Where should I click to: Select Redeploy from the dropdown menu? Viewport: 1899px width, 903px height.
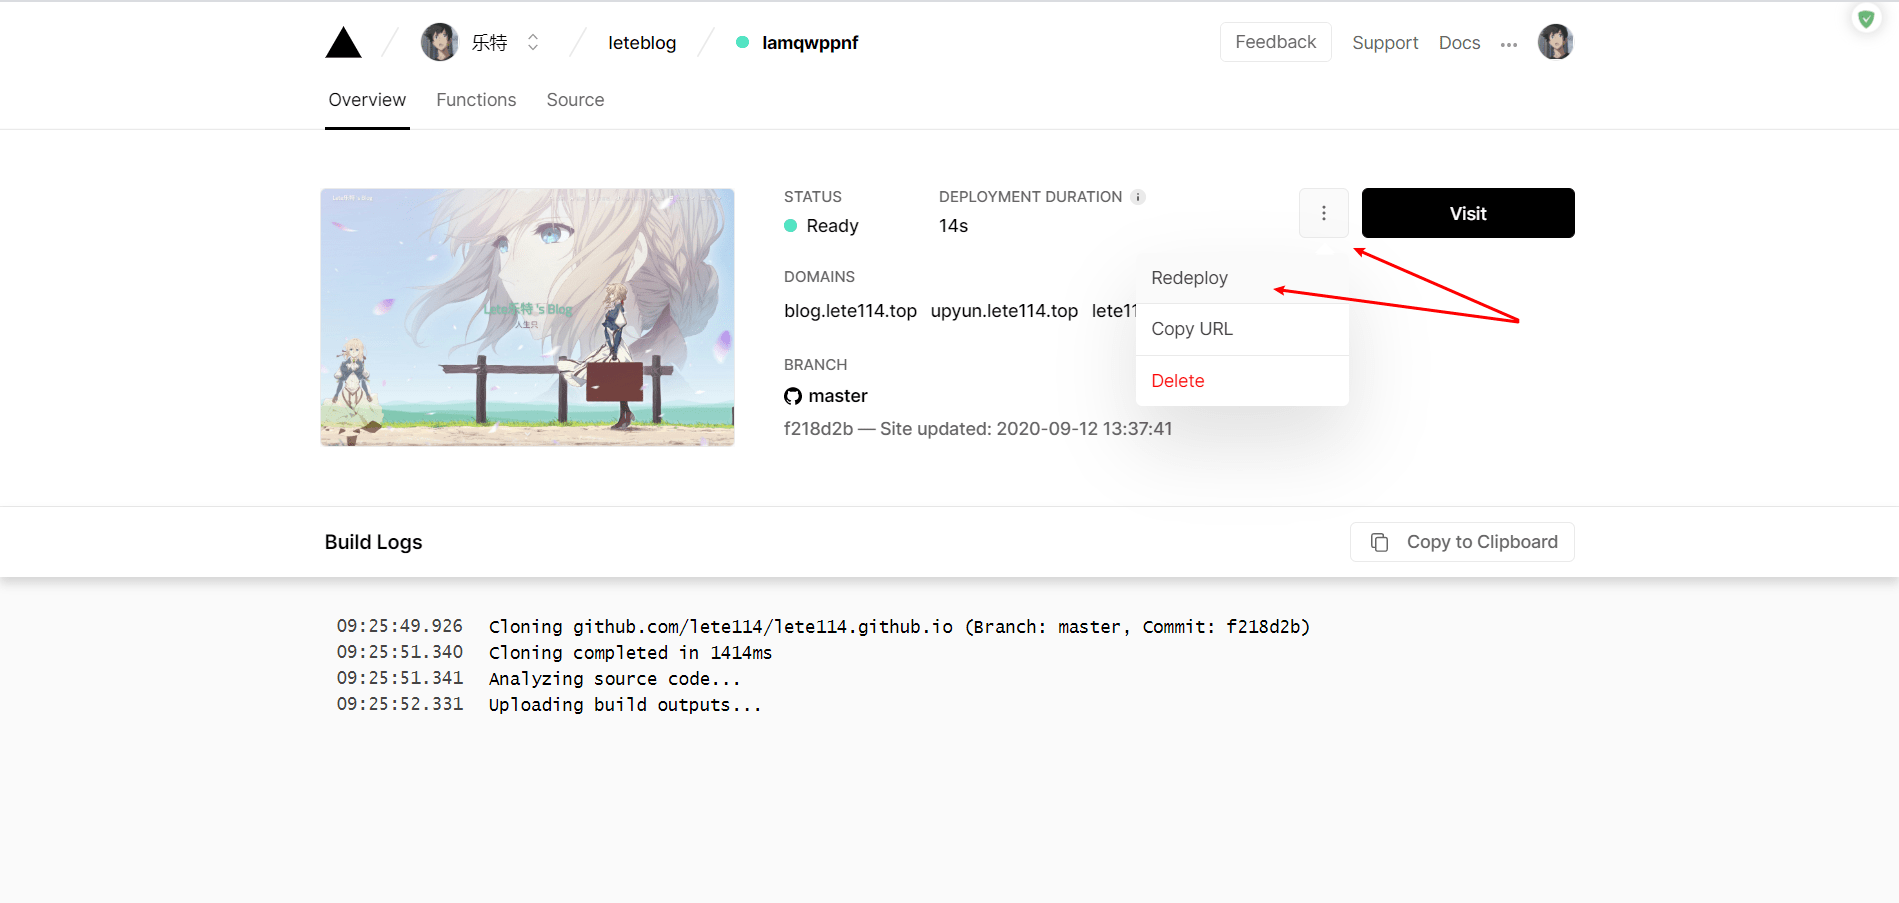pos(1189,278)
